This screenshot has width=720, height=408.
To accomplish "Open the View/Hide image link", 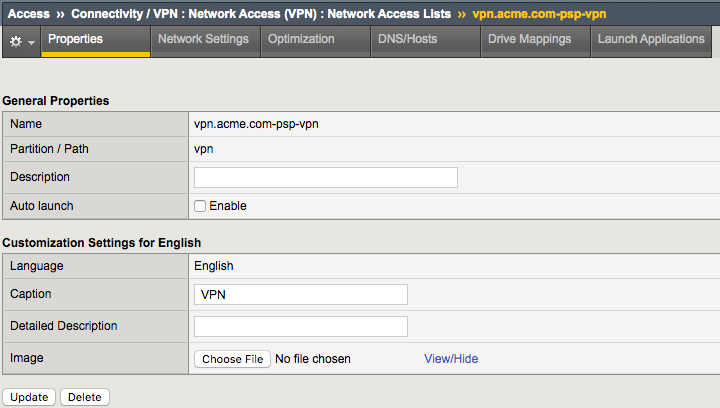I will (451, 359).
